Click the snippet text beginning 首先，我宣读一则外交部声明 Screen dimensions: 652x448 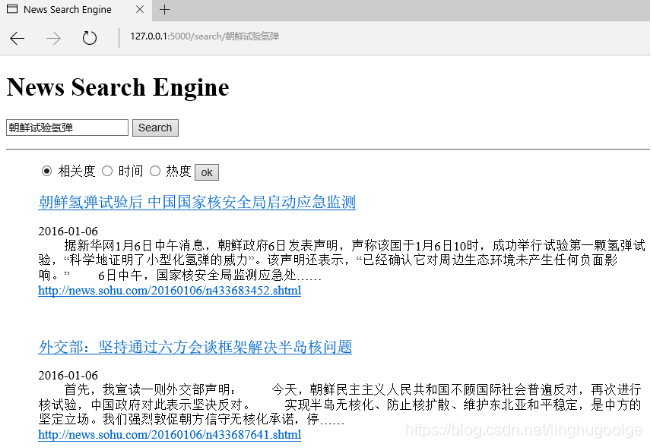coord(339,404)
